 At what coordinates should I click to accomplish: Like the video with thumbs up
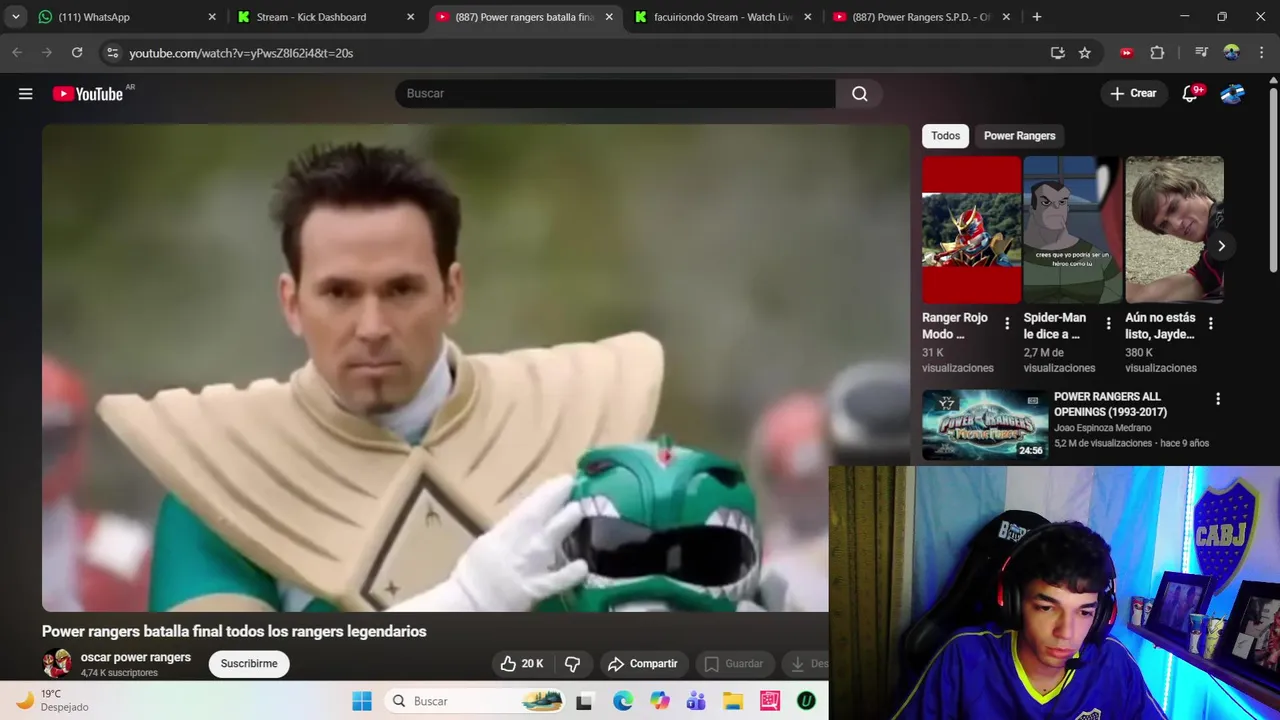[523, 663]
